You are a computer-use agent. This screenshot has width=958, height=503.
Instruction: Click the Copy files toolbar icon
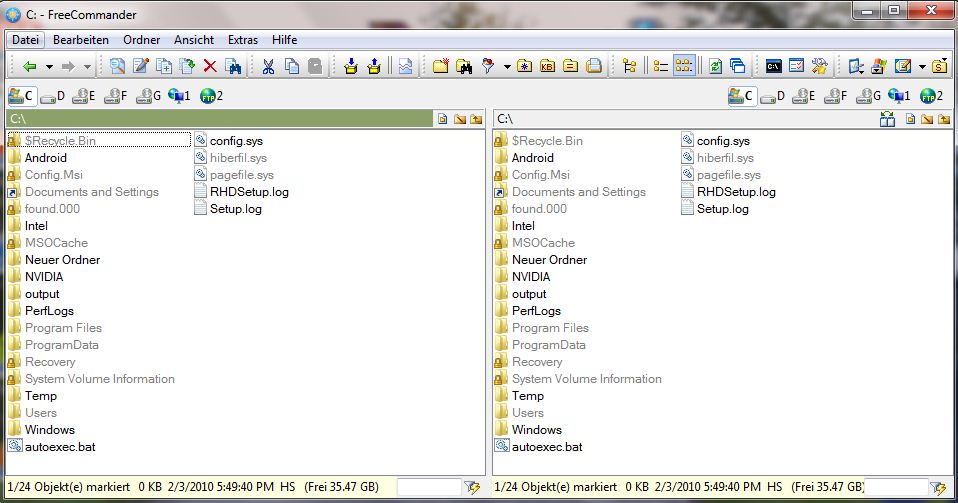click(x=164, y=66)
